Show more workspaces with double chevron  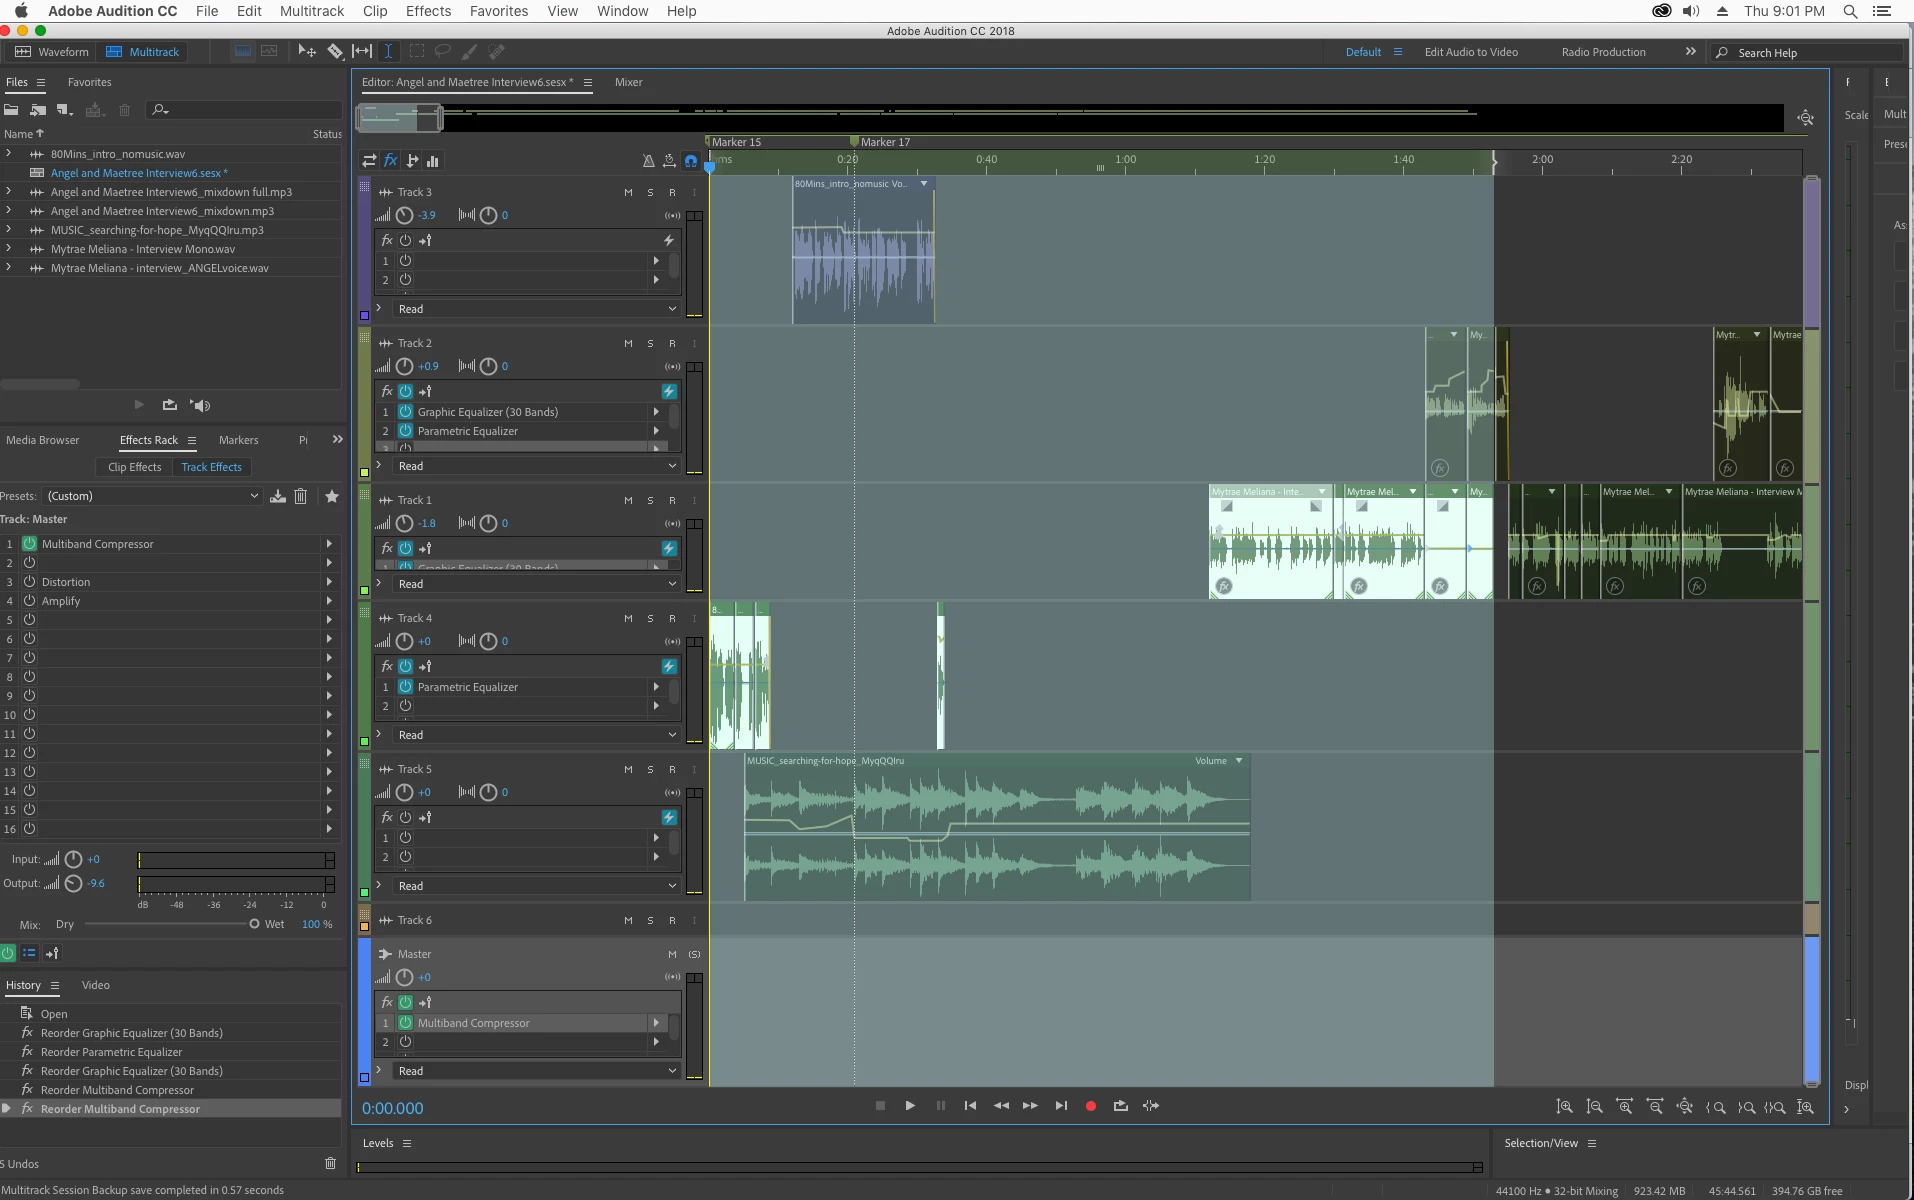(1690, 52)
